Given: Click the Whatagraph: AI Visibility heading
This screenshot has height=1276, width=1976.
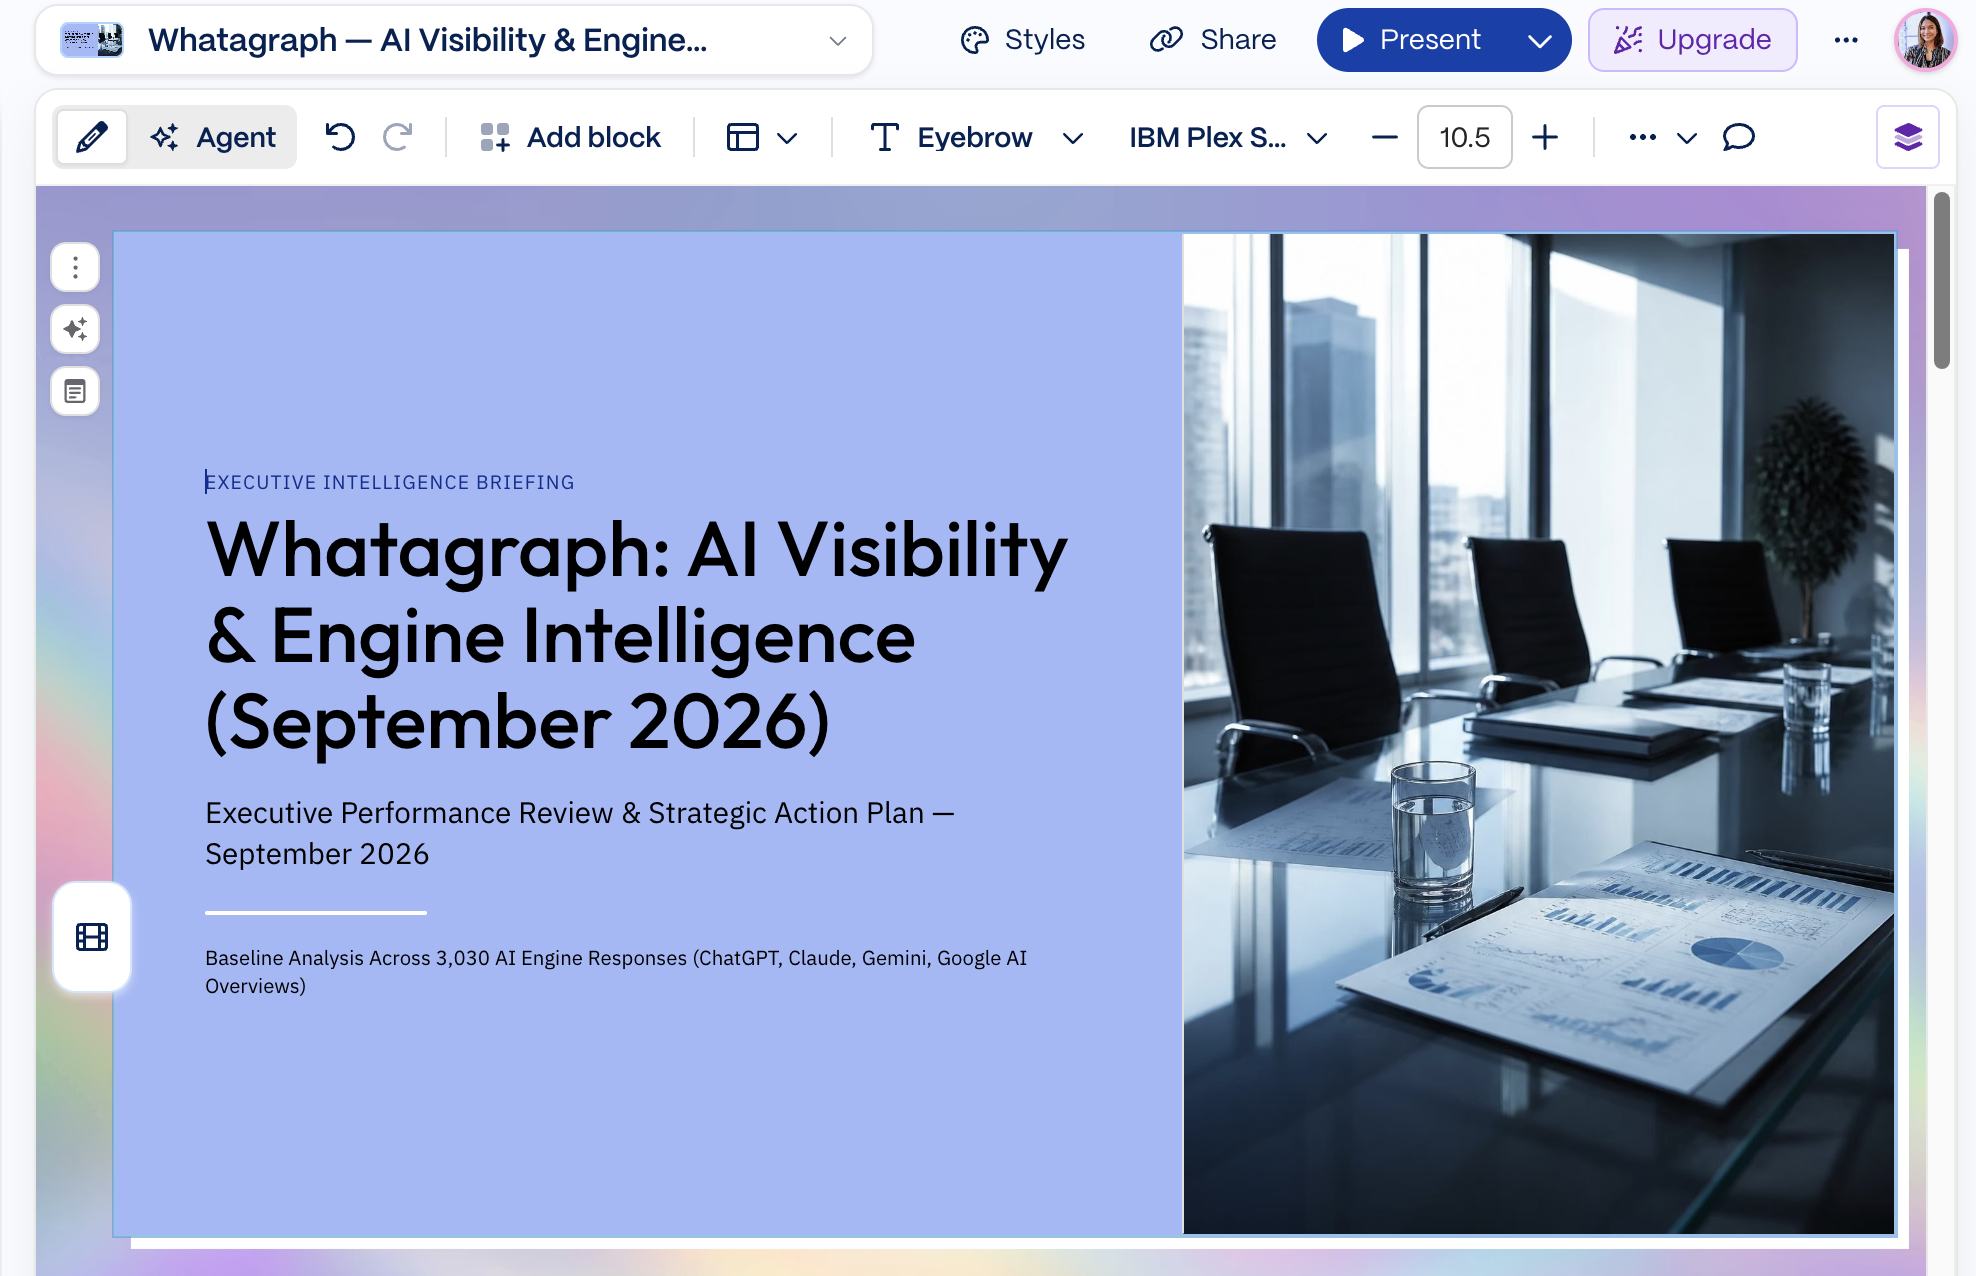Looking at the screenshot, I should tap(636, 636).
